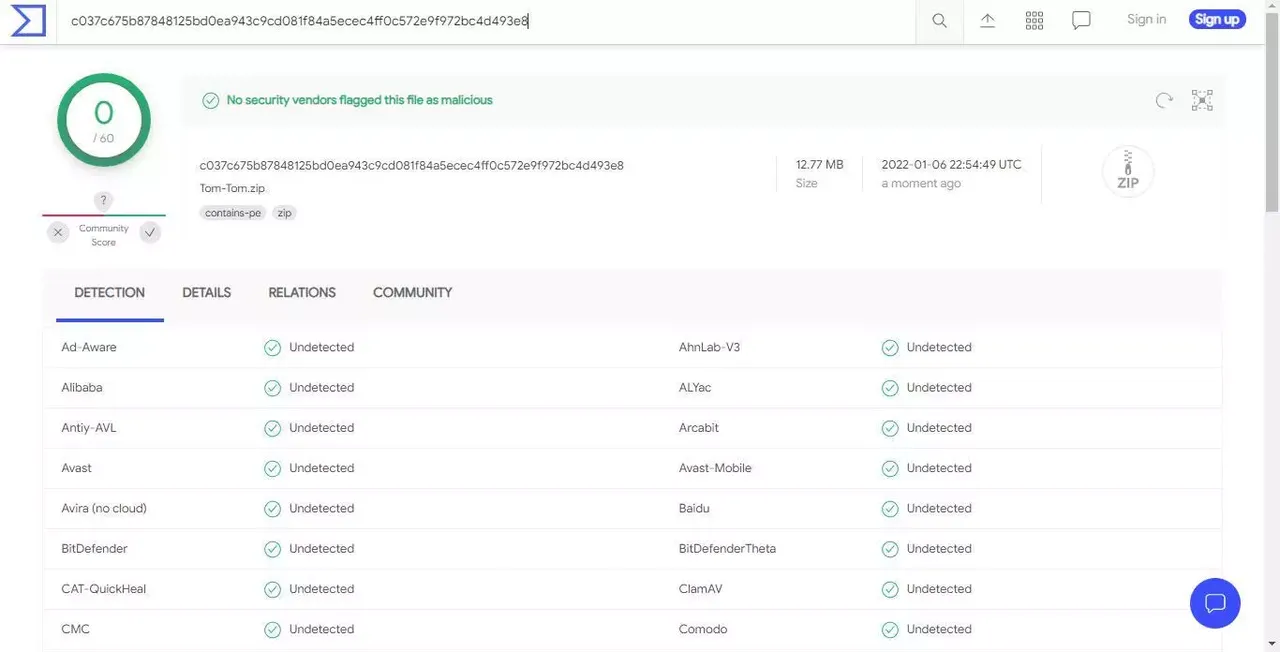Click the ClamAV undetected check icon
This screenshot has width=1280, height=652.
[x=890, y=589]
